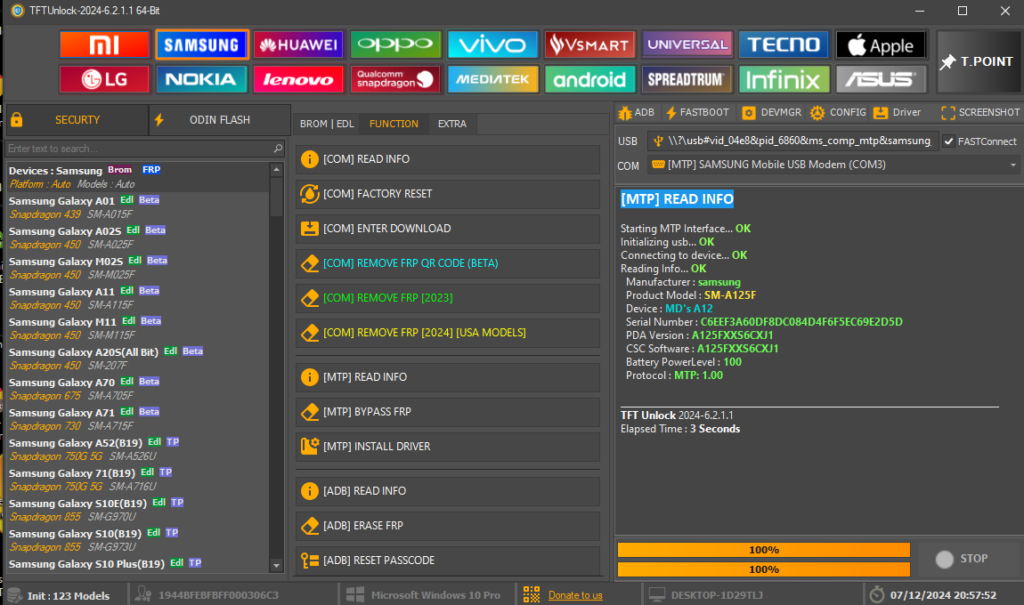Open the Donate to us link
Viewport: 1024px width, 605px height.
point(575,595)
